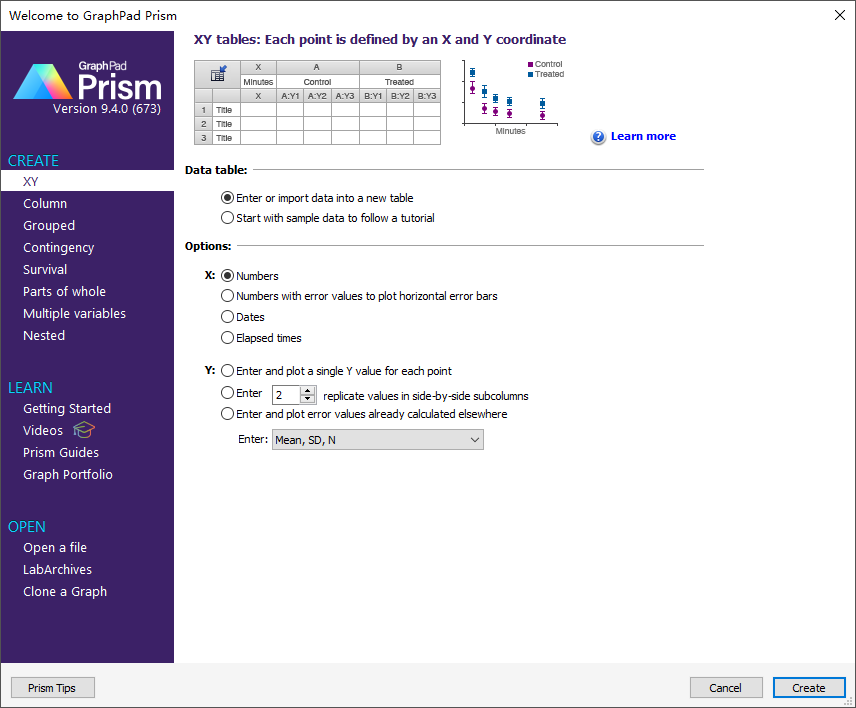Click the Learn more help question-mark icon
The image size is (856, 708).
click(598, 137)
